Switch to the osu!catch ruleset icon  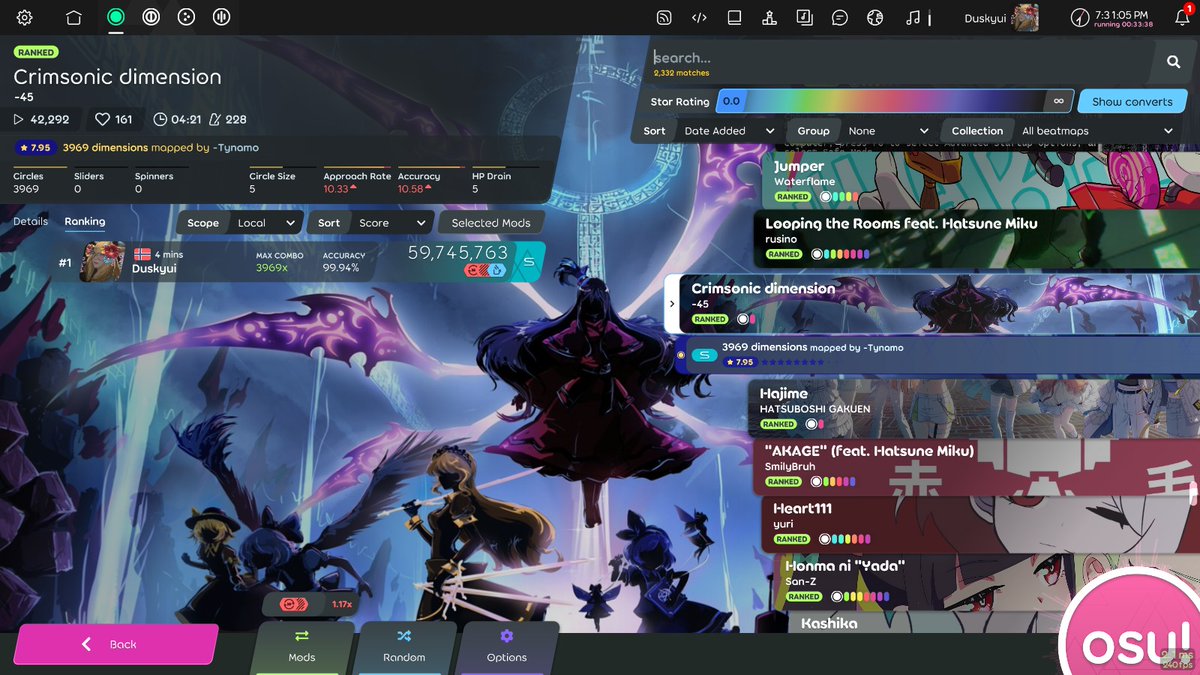click(x=186, y=17)
